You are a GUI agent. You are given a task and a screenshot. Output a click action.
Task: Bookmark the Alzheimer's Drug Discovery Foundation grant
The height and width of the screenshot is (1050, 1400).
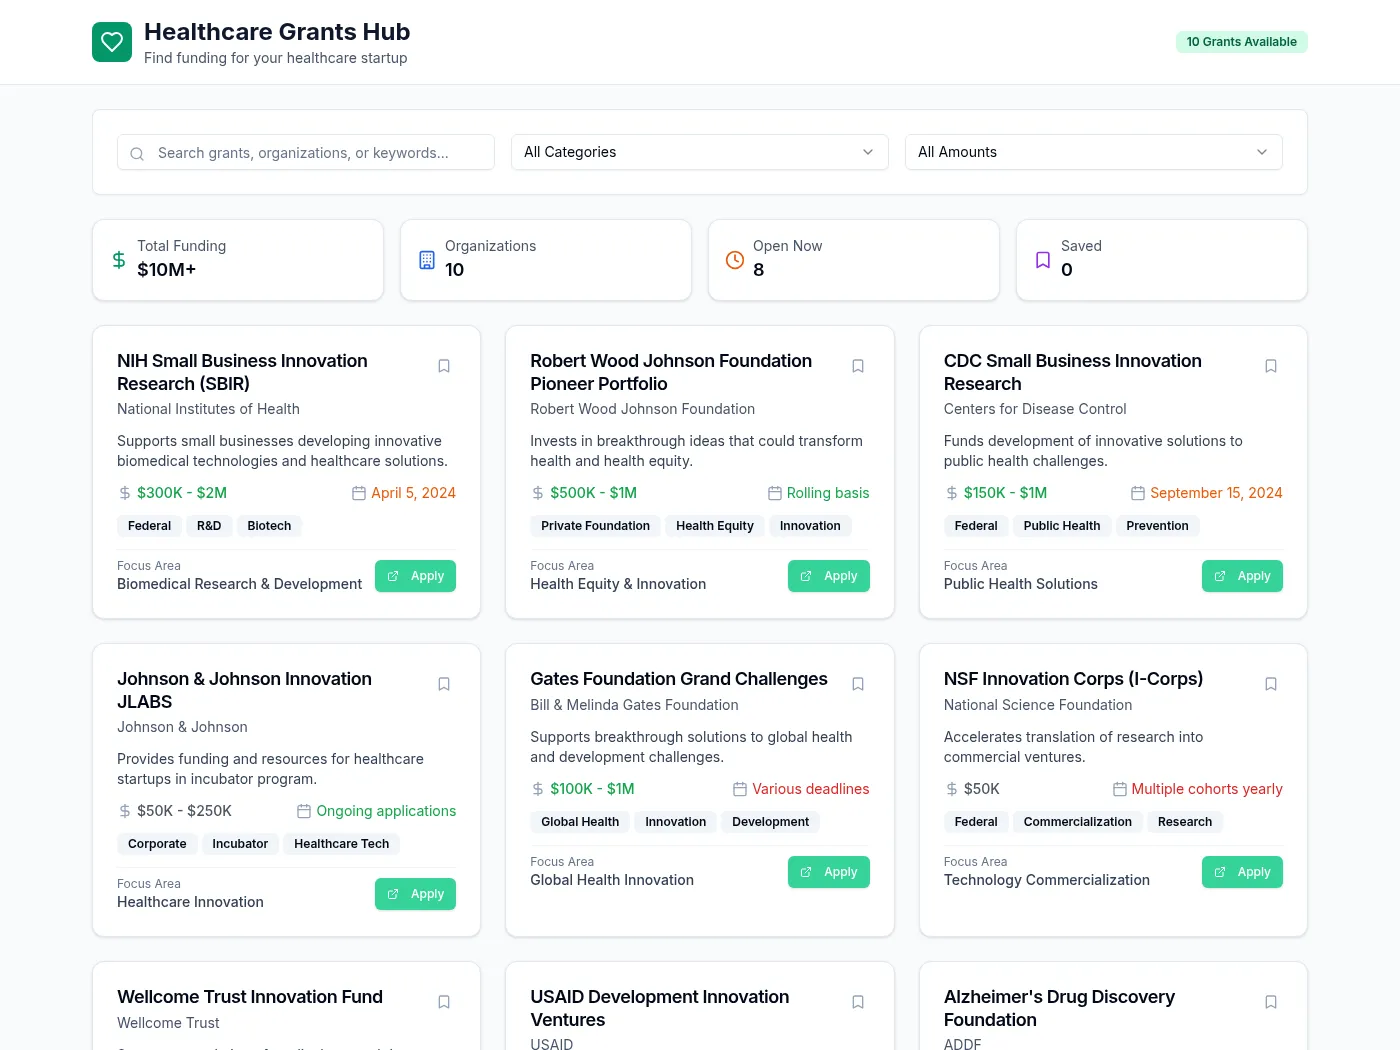point(1271,1002)
